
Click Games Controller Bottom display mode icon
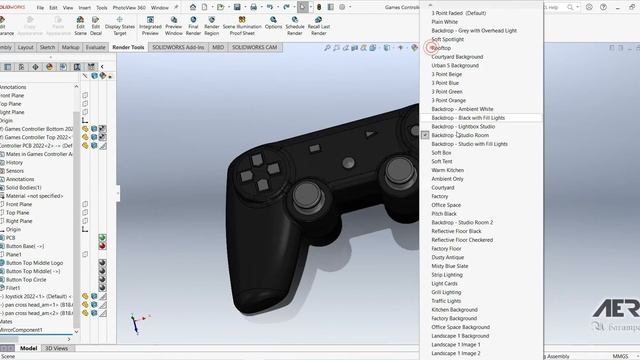[94, 129]
